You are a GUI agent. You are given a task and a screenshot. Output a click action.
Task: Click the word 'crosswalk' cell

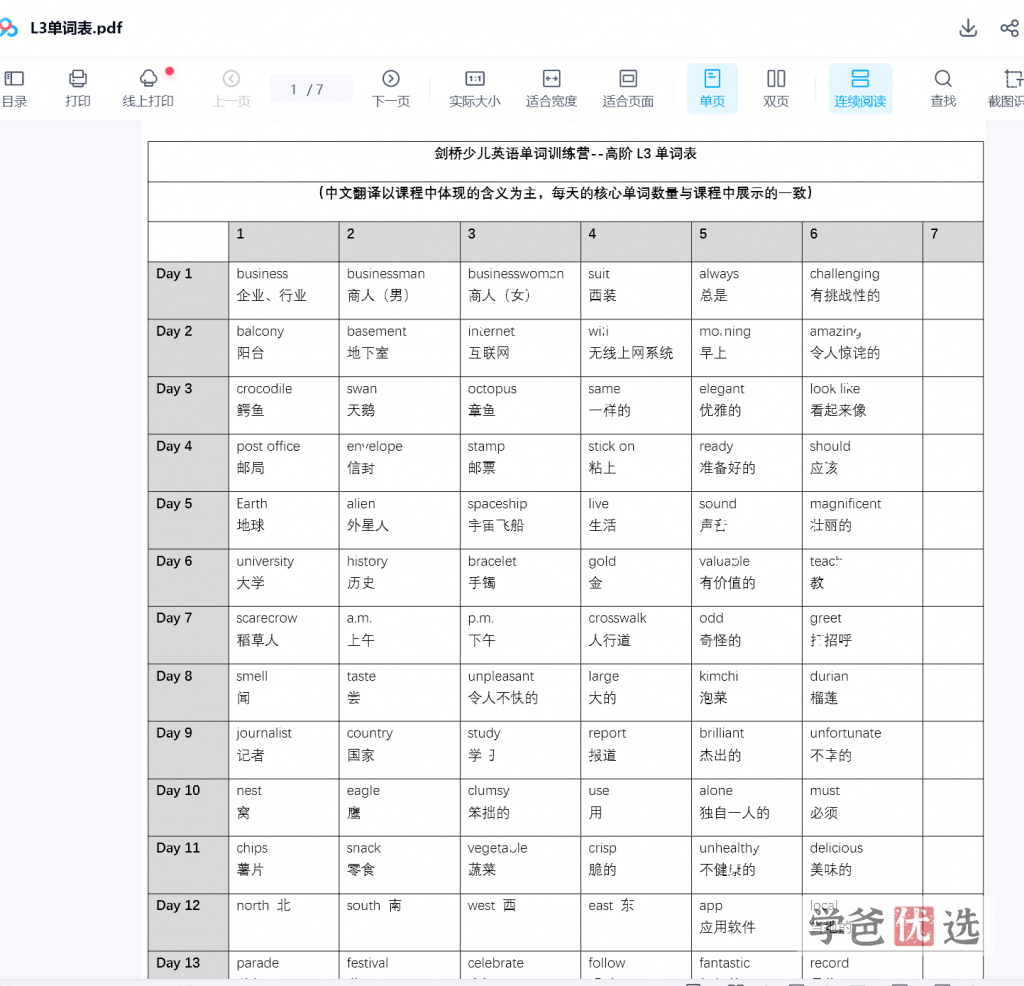tap(635, 635)
